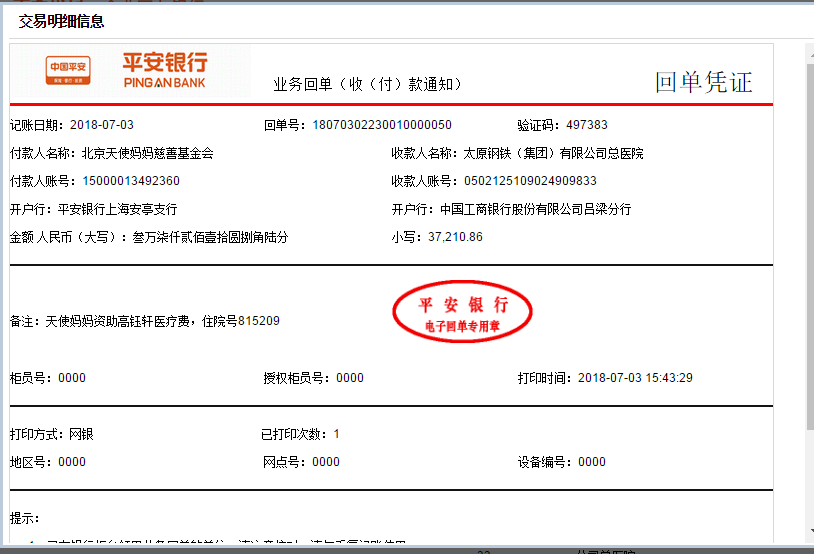The height and width of the screenshot is (554, 814).
Task: Click payer bank 平安银行上海安亭支行
Action: [x=117, y=209]
